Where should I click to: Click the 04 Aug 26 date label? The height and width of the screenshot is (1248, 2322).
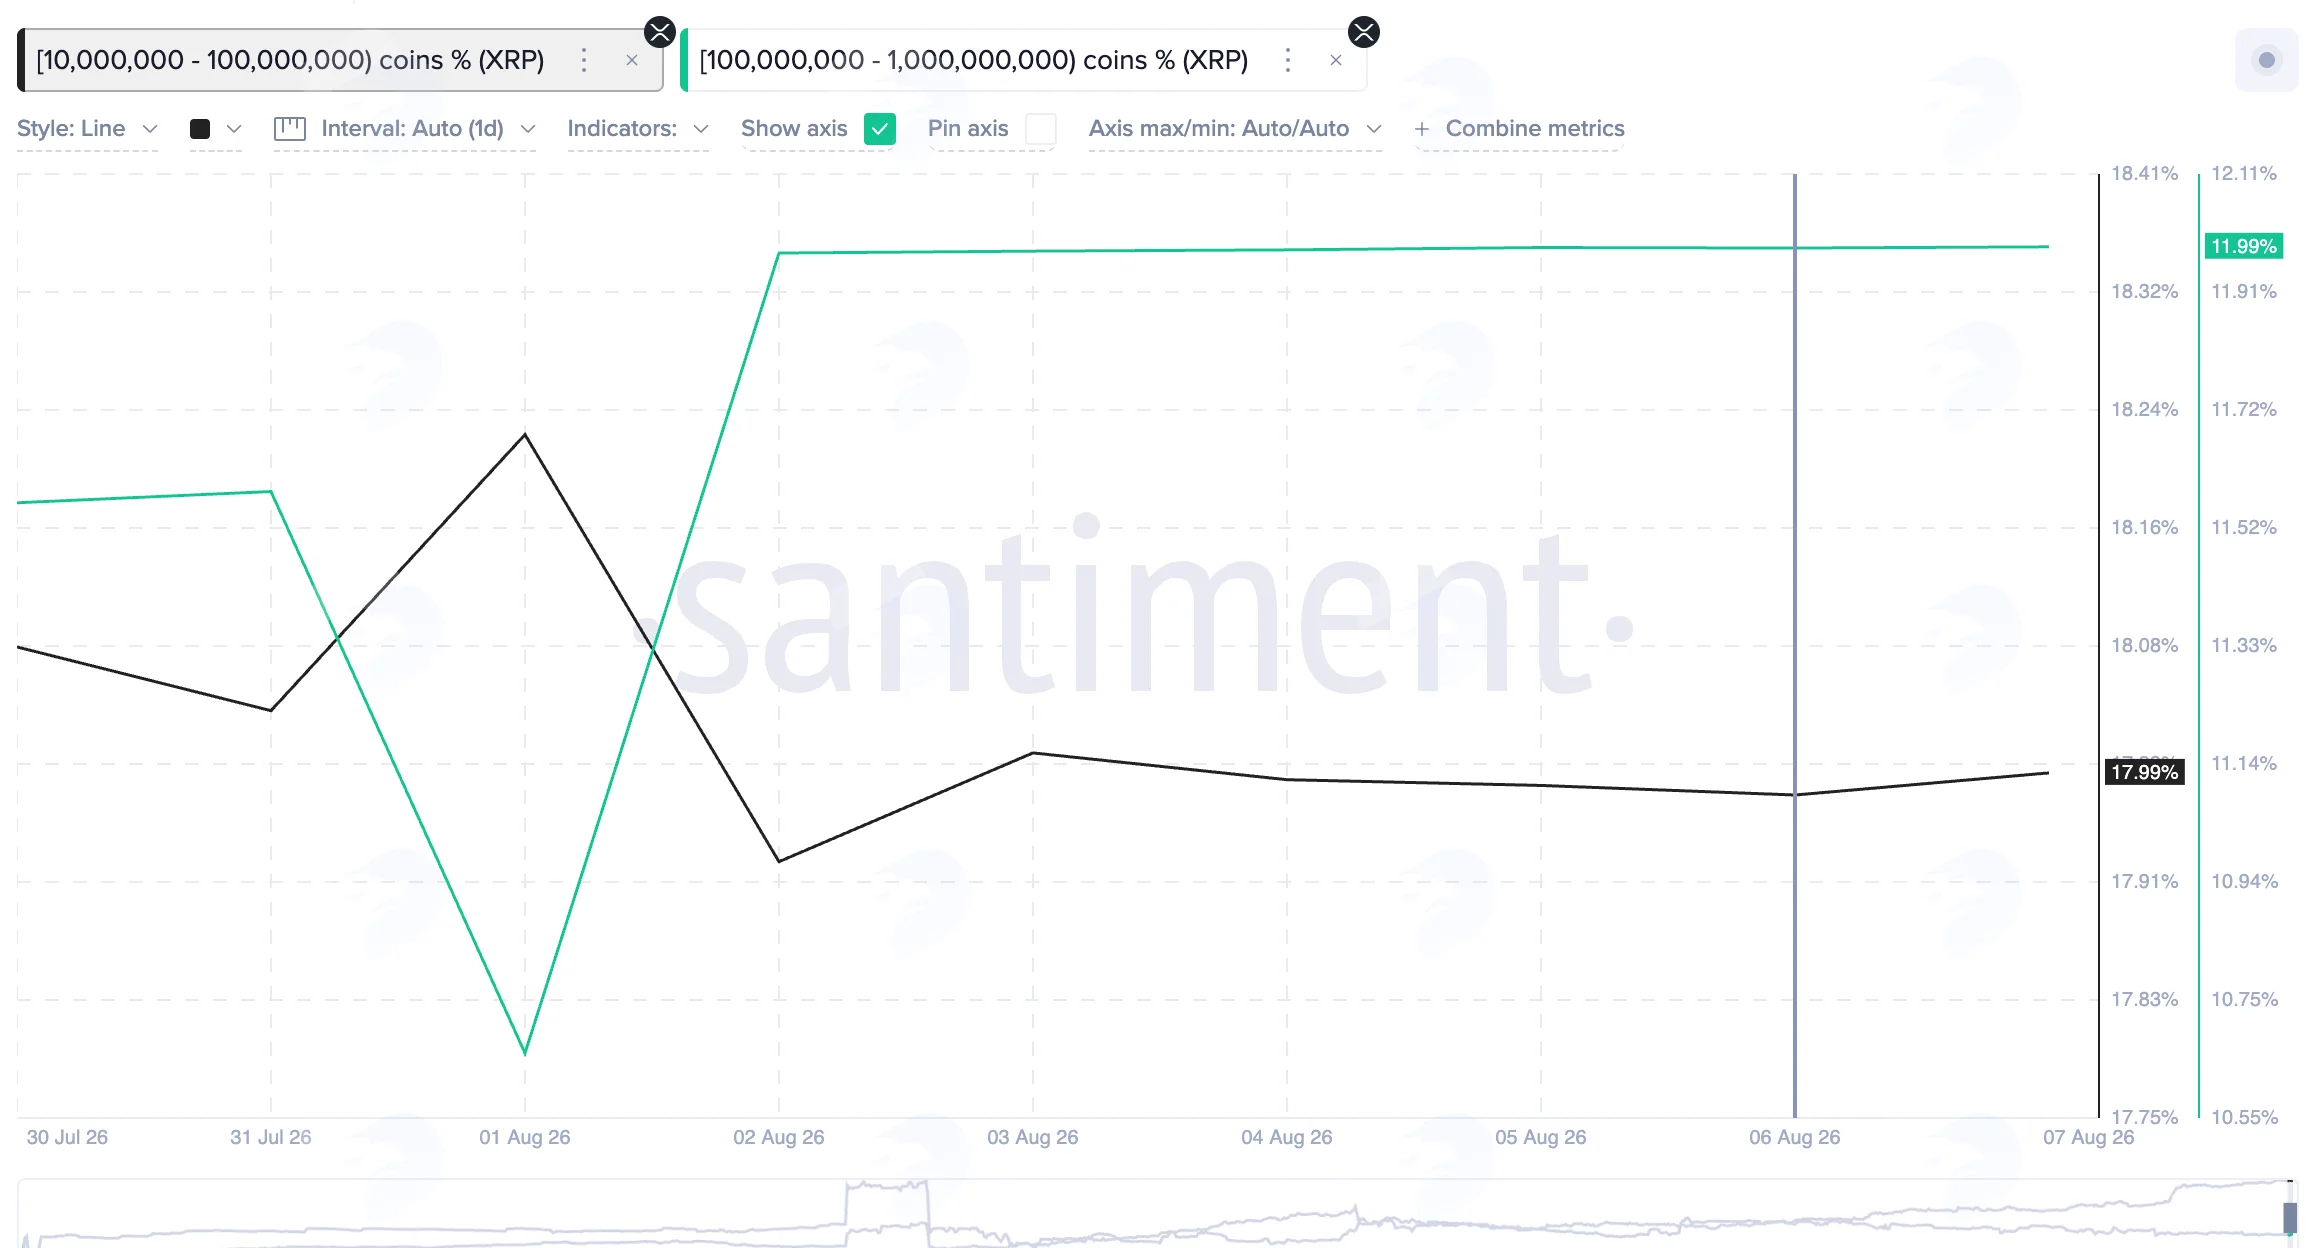point(1287,1137)
